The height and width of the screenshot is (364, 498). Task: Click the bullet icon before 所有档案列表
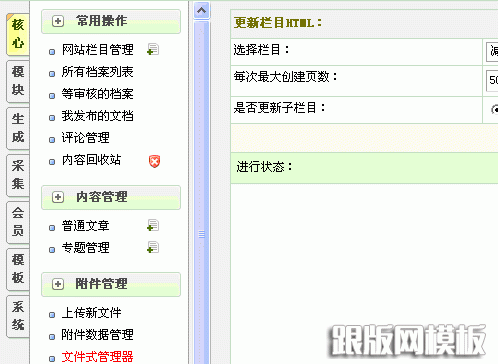(52, 74)
